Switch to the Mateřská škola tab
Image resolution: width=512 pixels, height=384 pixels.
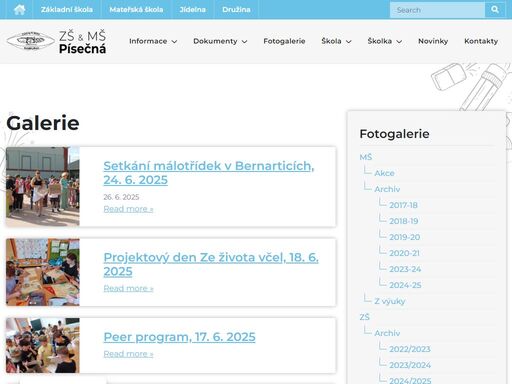(136, 10)
